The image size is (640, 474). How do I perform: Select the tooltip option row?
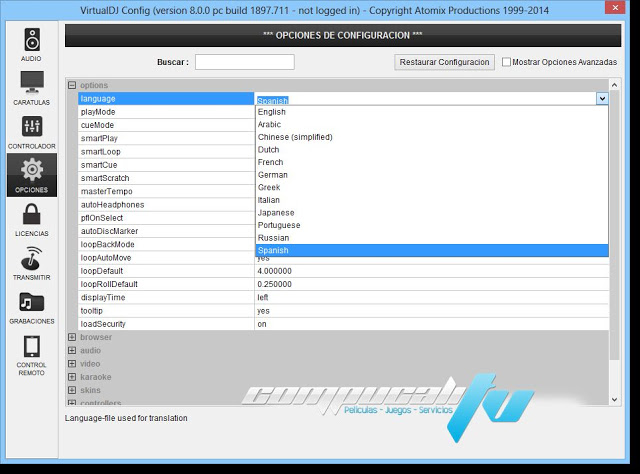click(x=166, y=311)
